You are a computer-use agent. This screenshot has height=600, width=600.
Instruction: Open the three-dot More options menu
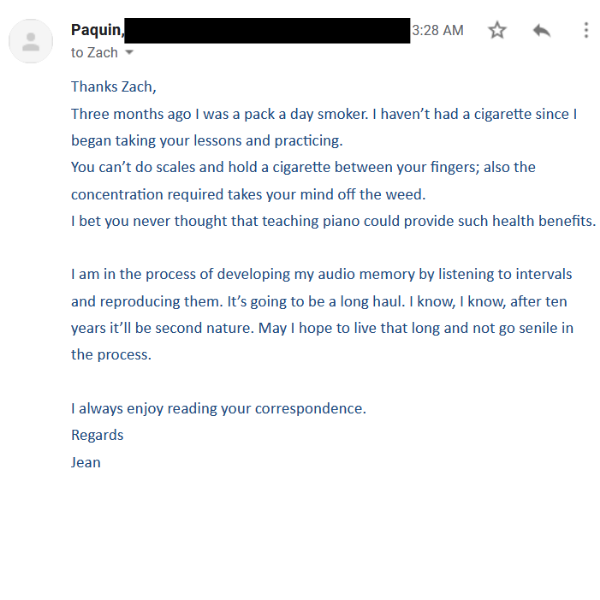tap(586, 30)
